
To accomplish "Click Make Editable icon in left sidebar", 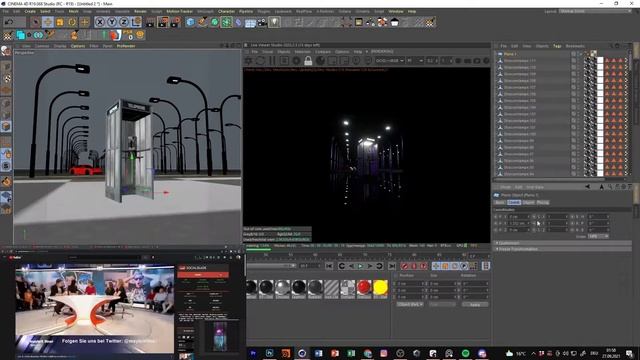I will tap(6, 51).
